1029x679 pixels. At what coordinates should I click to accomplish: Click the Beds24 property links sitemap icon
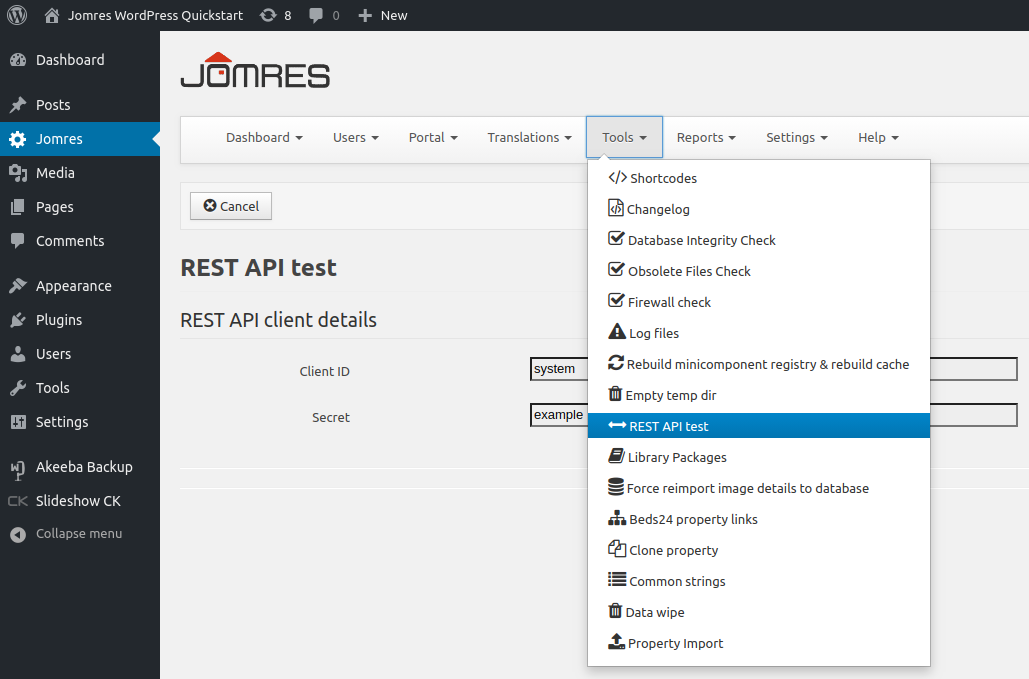click(617, 518)
